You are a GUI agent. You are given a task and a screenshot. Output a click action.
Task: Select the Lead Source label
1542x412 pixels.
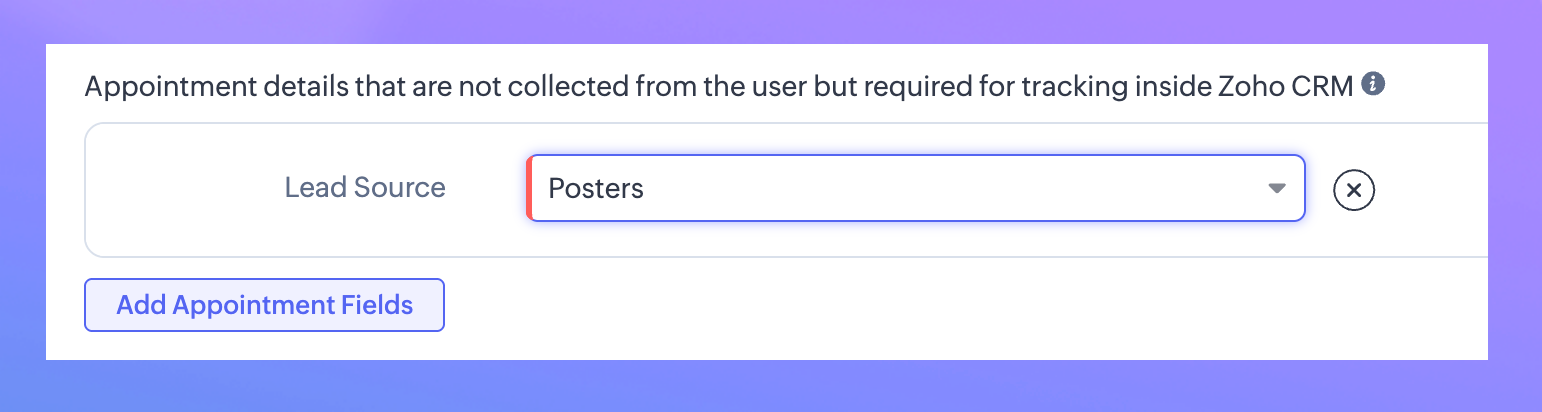[x=365, y=188]
